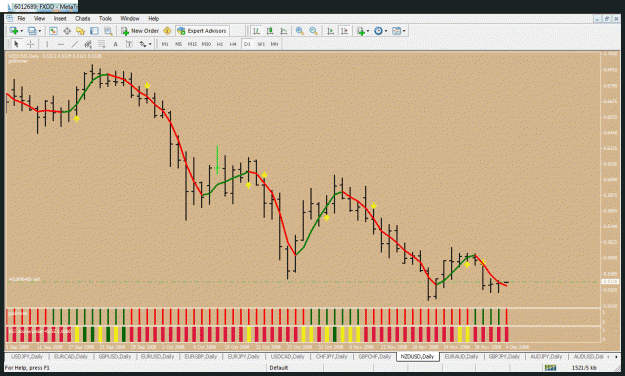Open the View menu

tap(39, 18)
